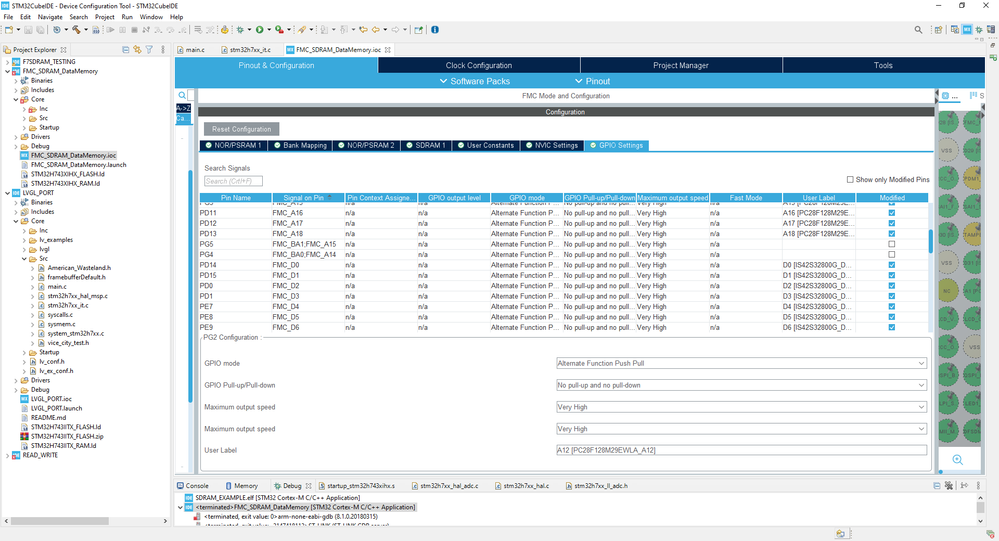Switch to the Debug perspective icon

point(979,29)
